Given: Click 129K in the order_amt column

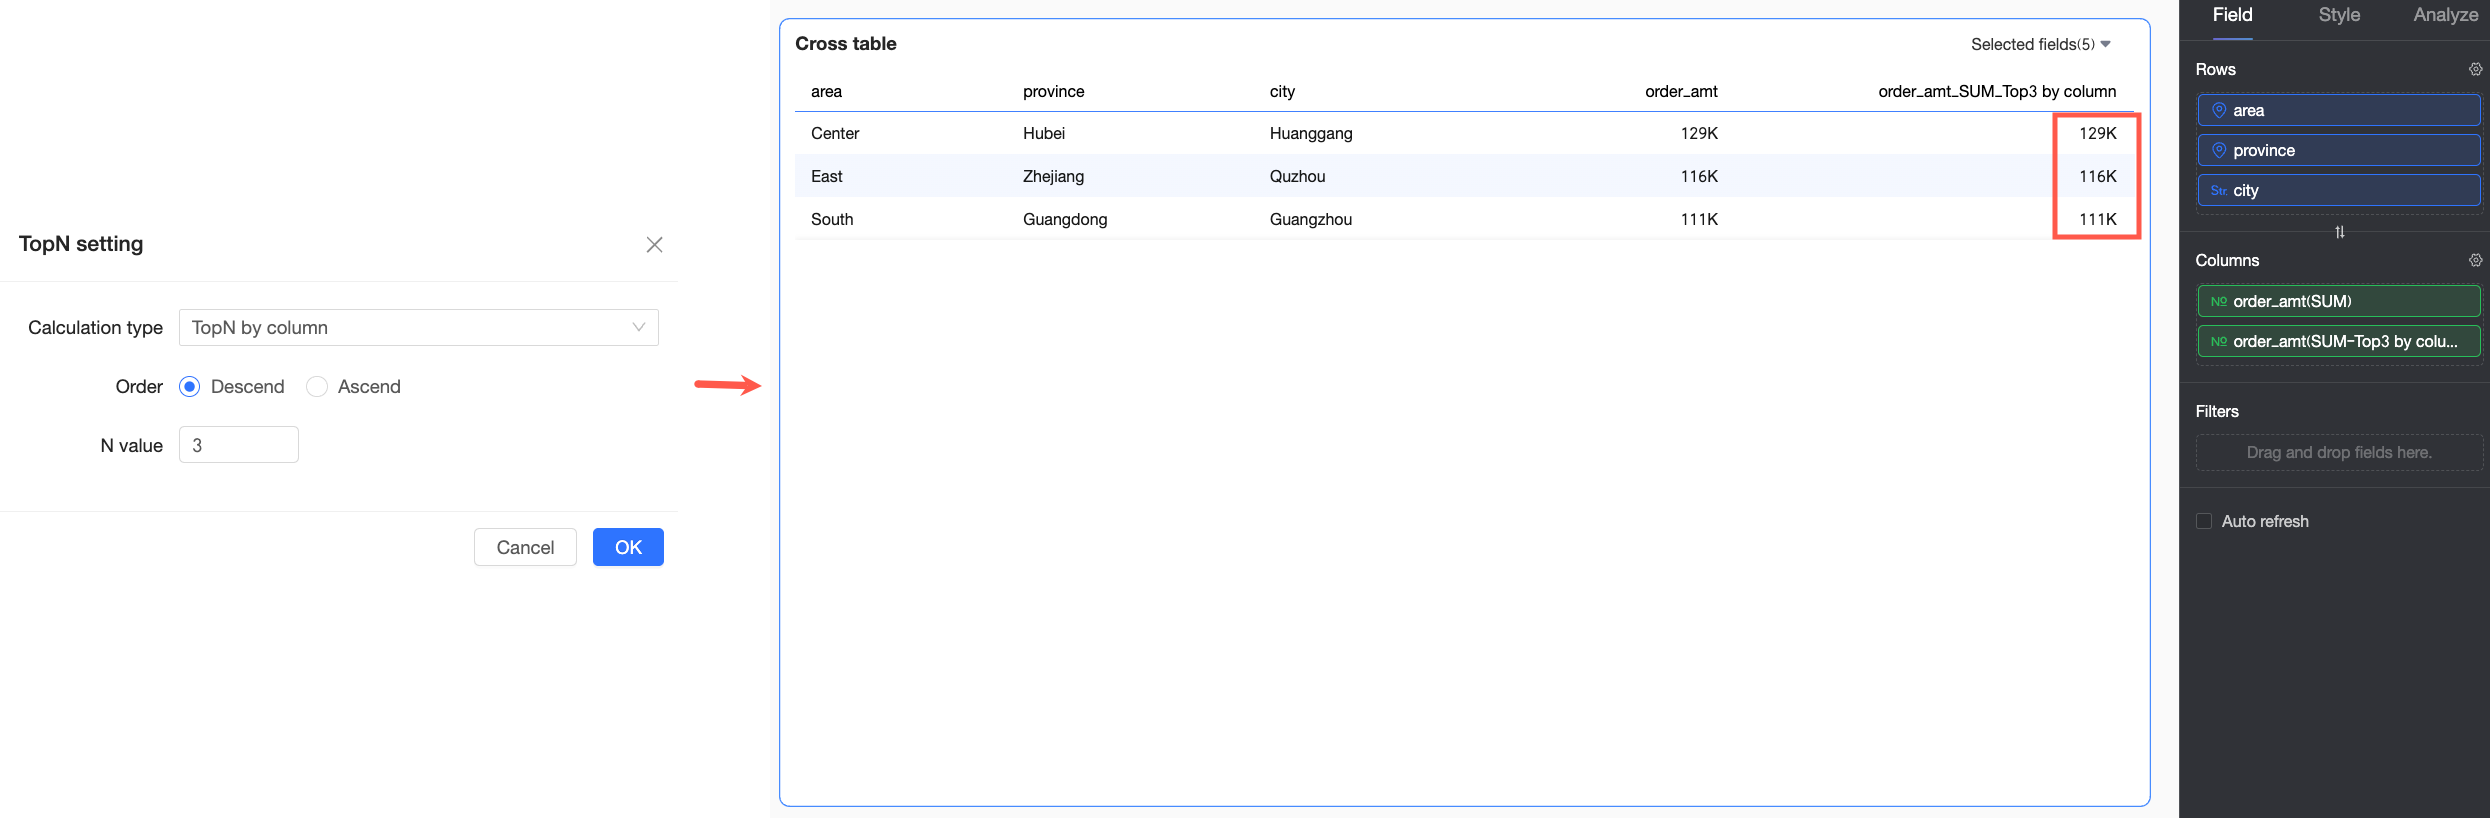Looking at the screenshot, I should (x=1699, y=133).
